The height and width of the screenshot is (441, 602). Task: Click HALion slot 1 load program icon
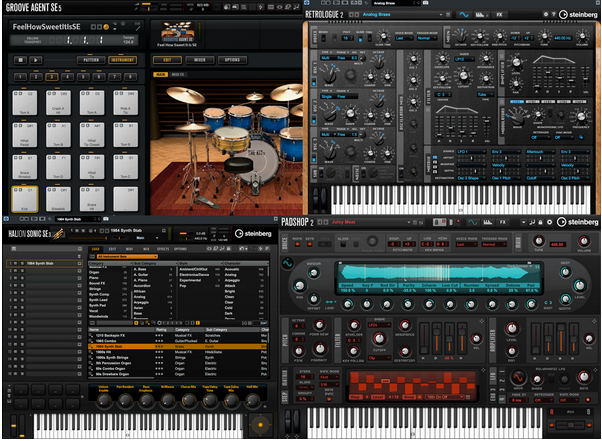point(79,264)
